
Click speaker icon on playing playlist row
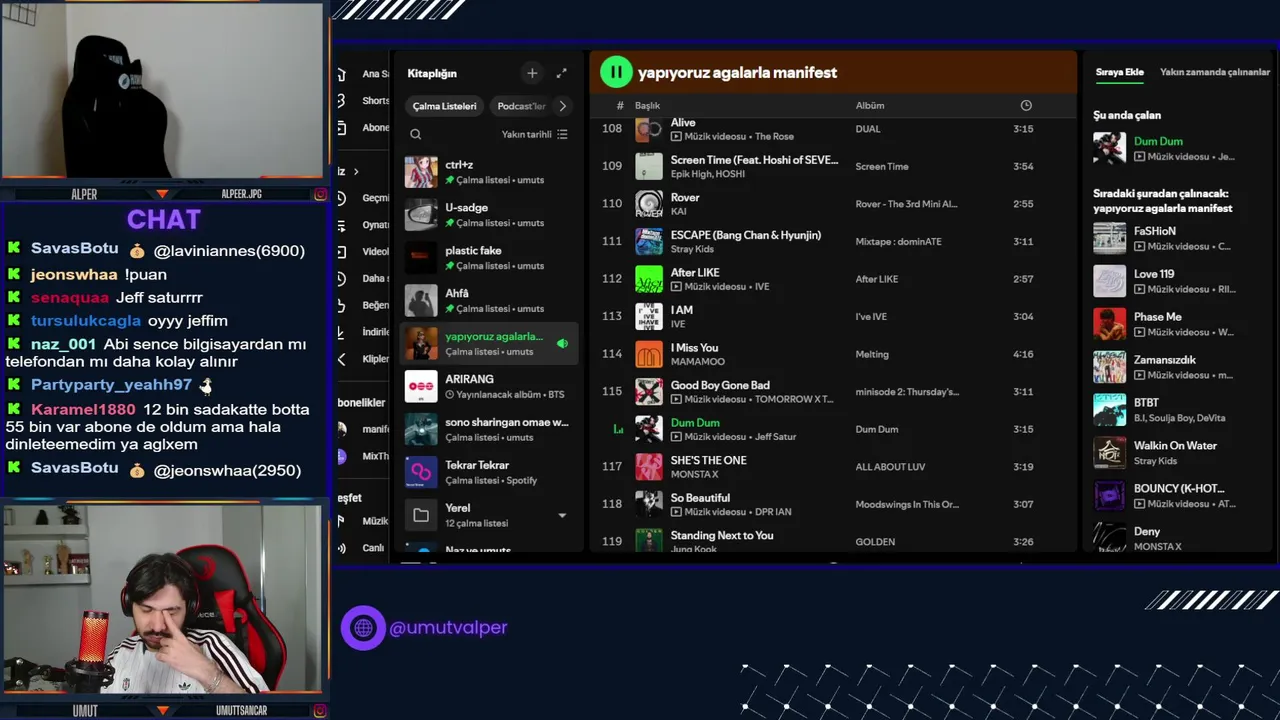tap(562, 343)
